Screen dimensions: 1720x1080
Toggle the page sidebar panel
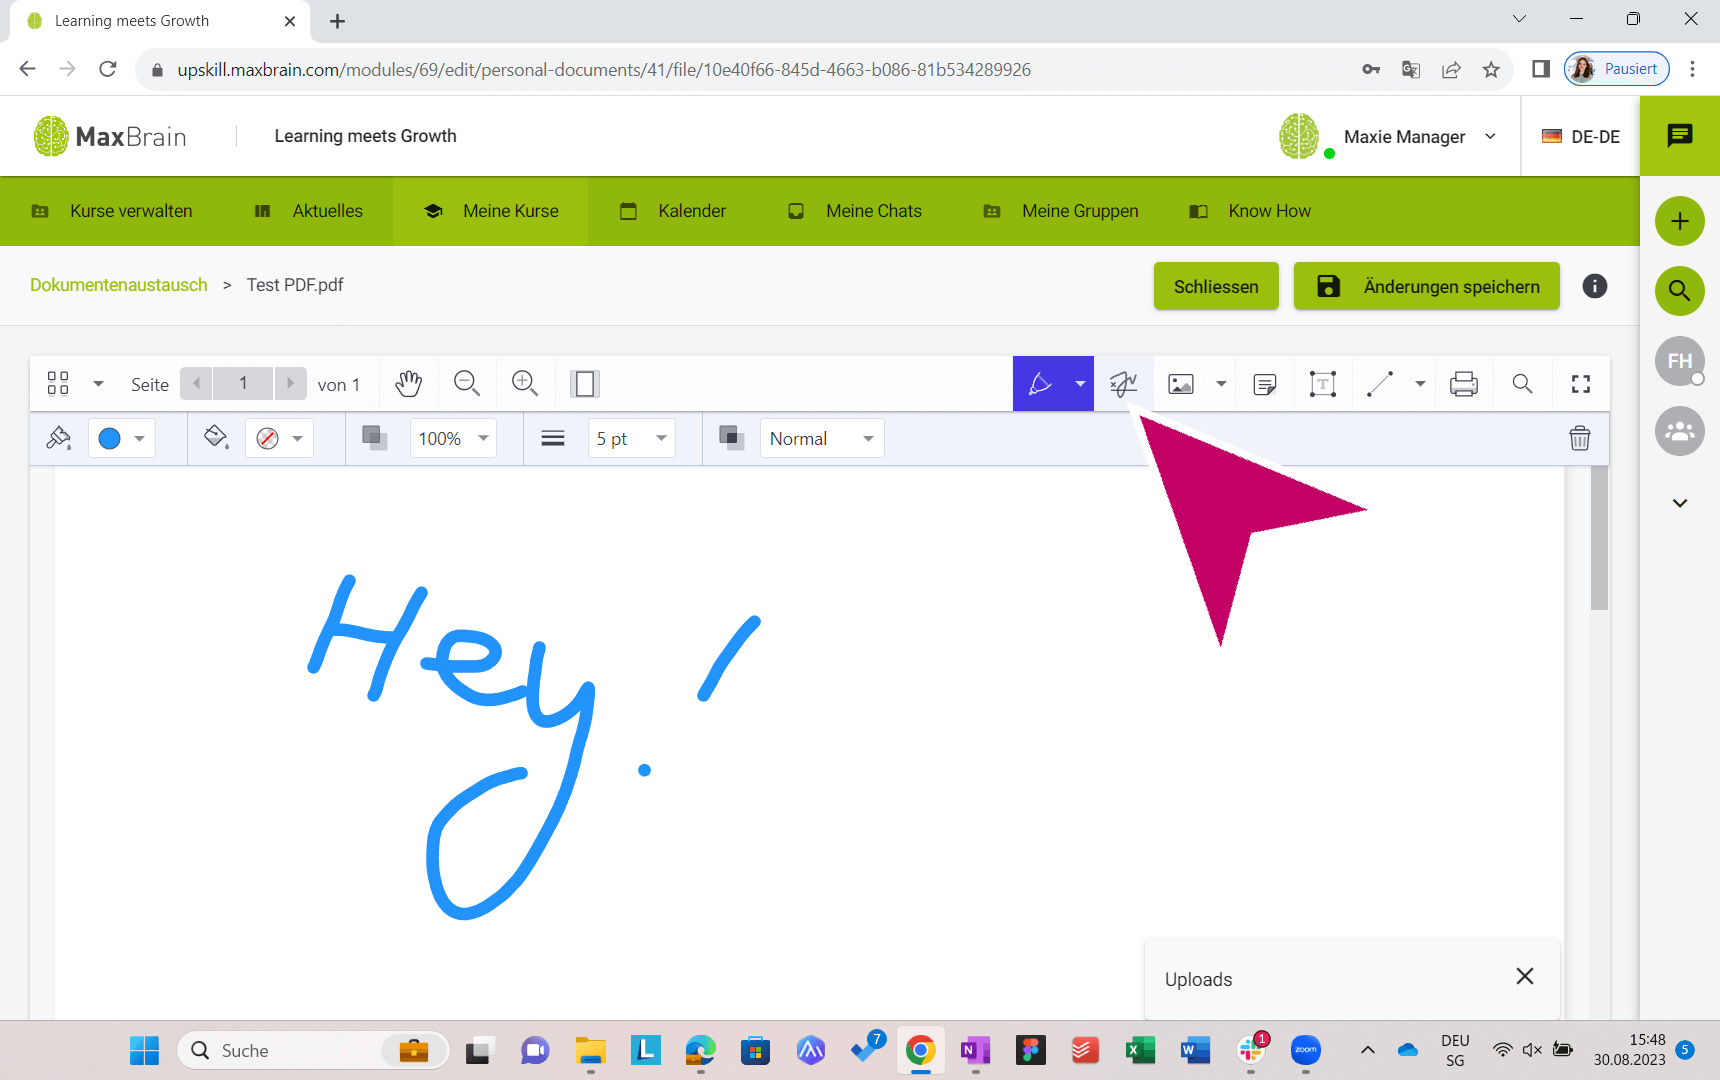click(584, 384)
